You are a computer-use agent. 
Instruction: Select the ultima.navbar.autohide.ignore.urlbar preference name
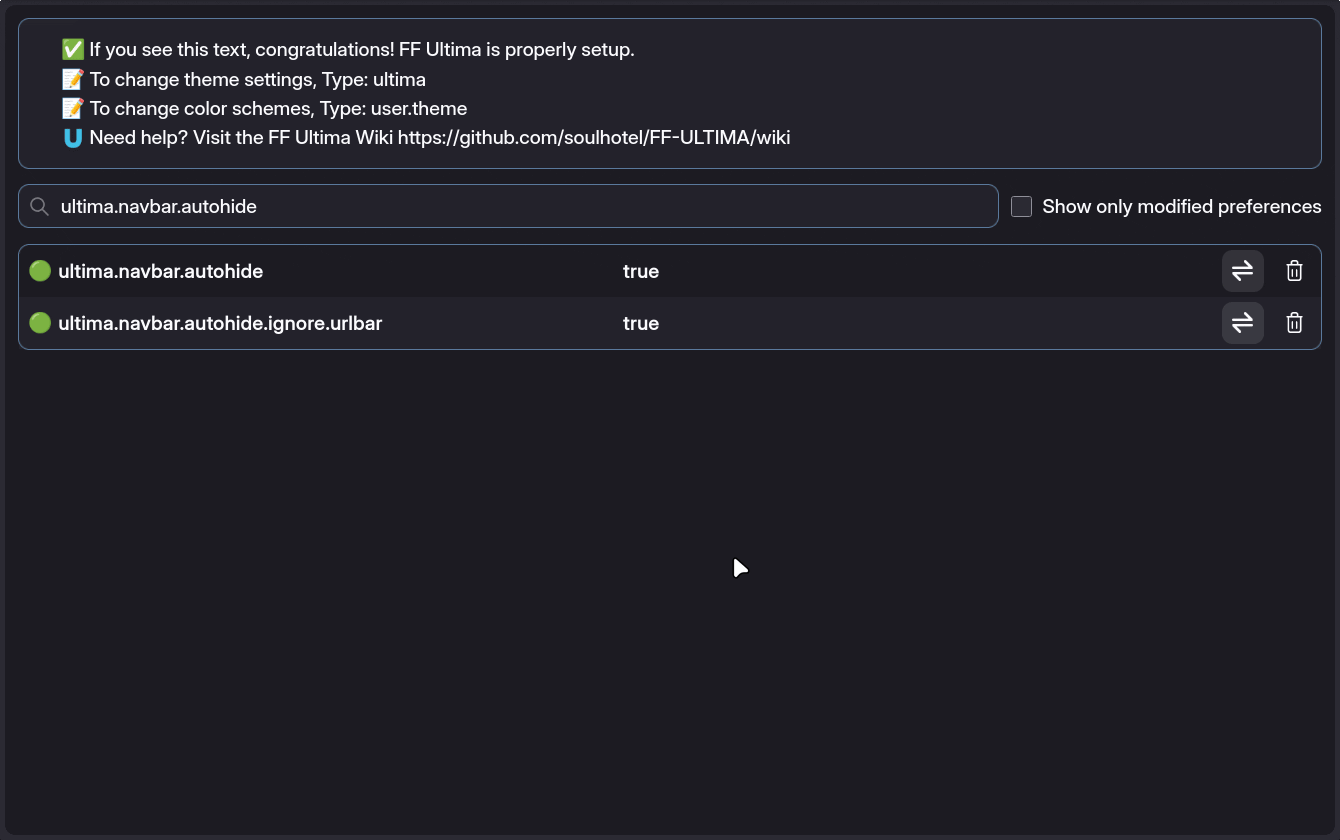pyautogui.click(x=220, y=323)
